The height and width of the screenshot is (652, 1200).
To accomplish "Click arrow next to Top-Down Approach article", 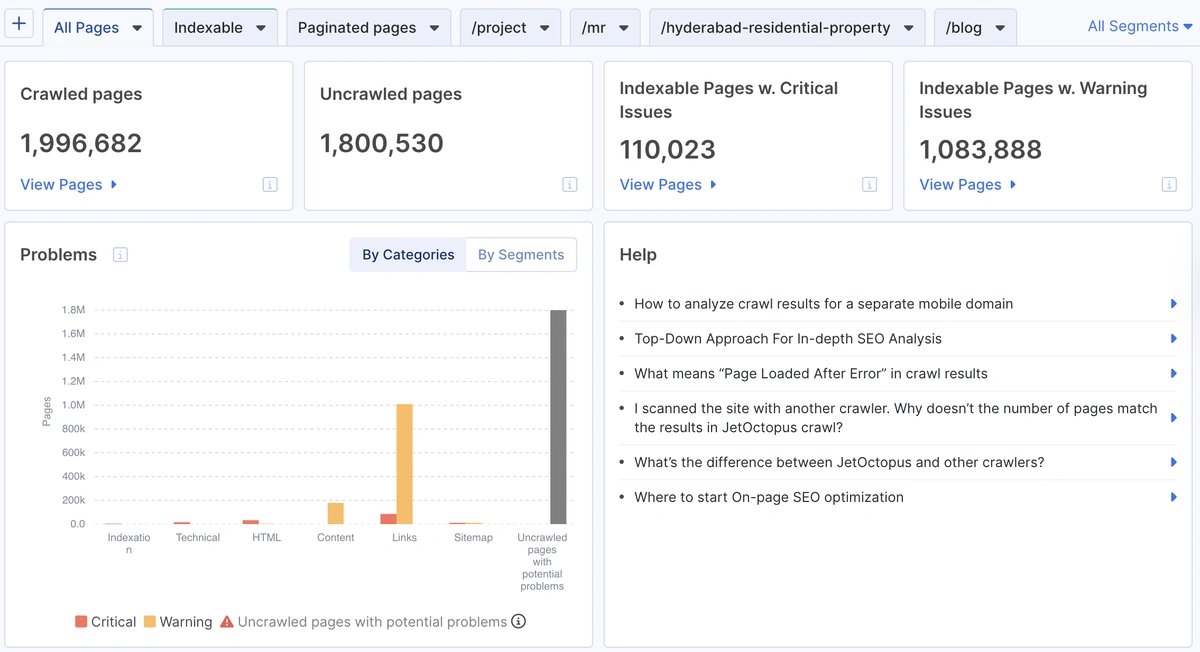I will [x=1174, y=339].
